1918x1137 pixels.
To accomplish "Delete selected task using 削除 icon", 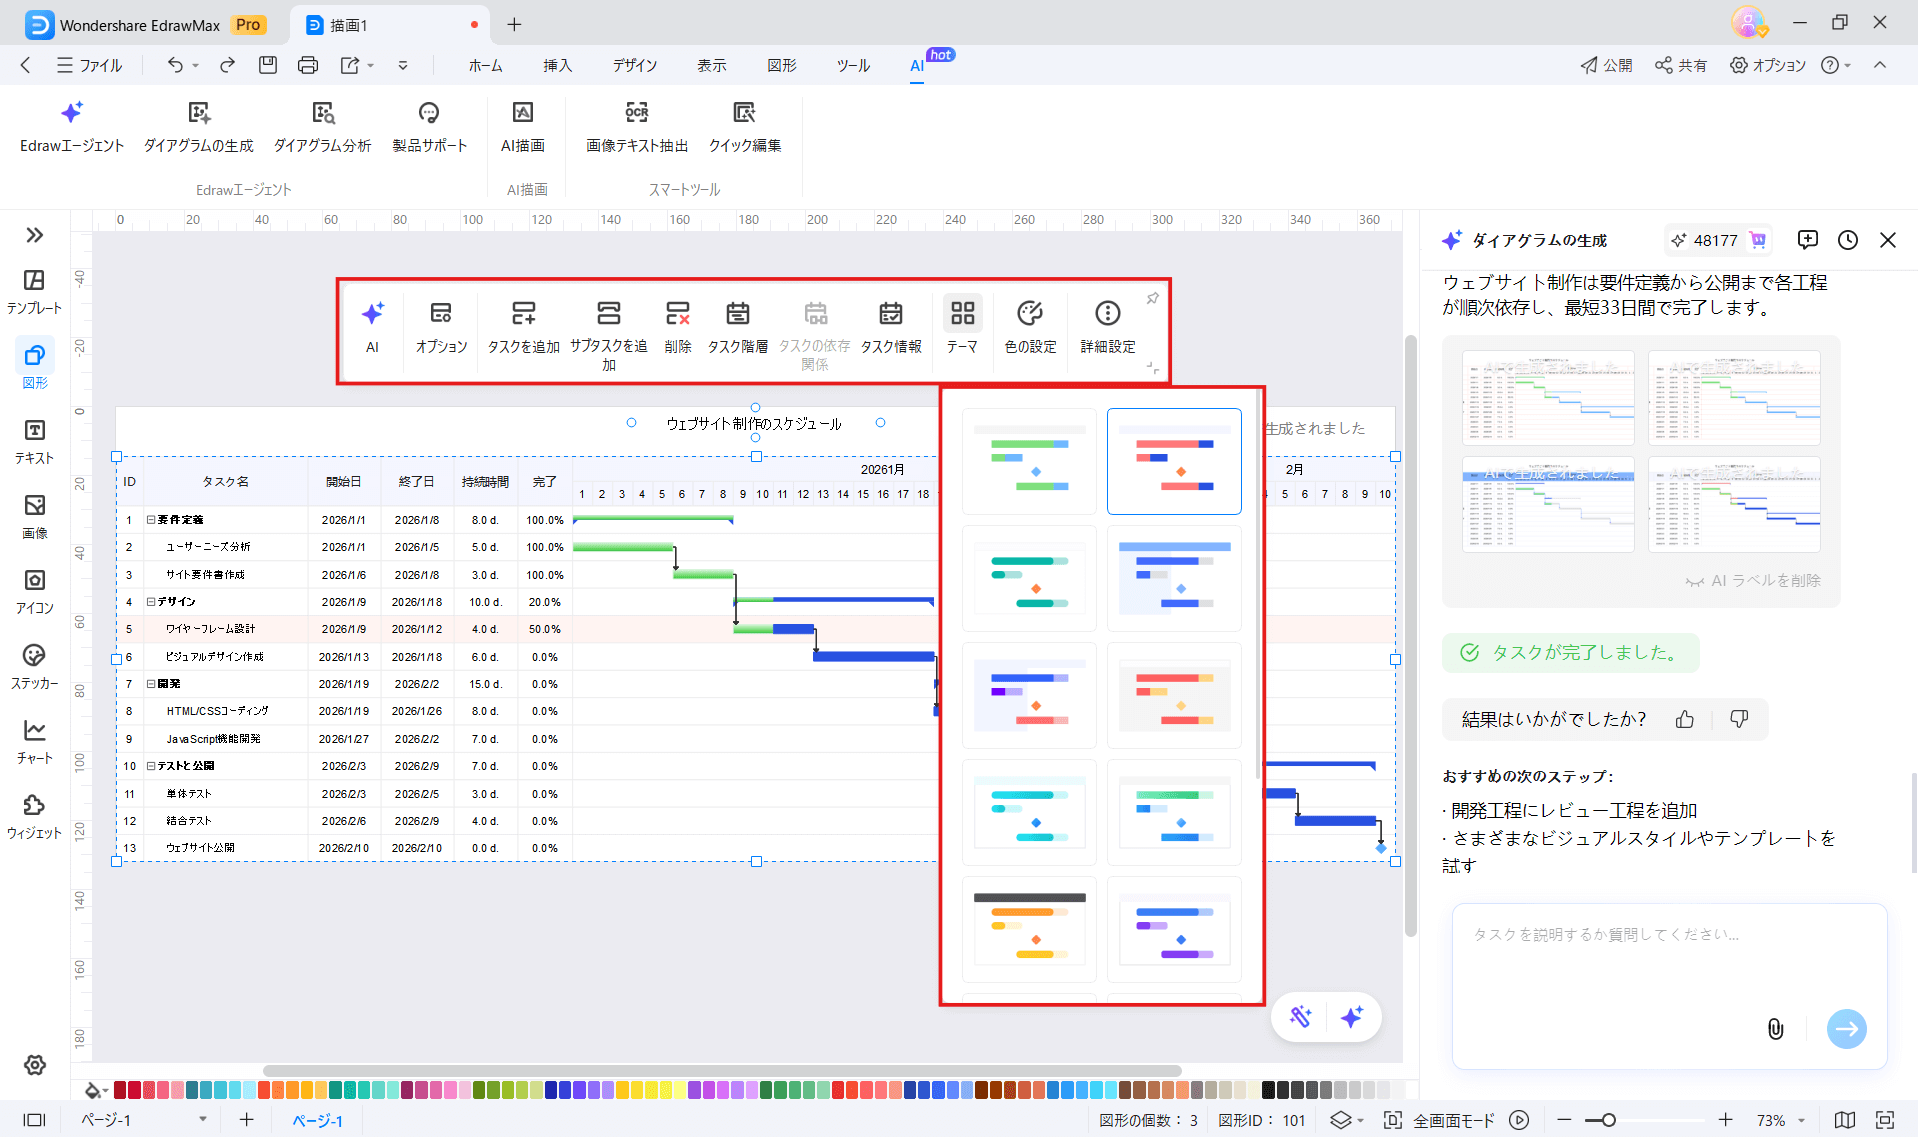I will (x=678, y=325).
